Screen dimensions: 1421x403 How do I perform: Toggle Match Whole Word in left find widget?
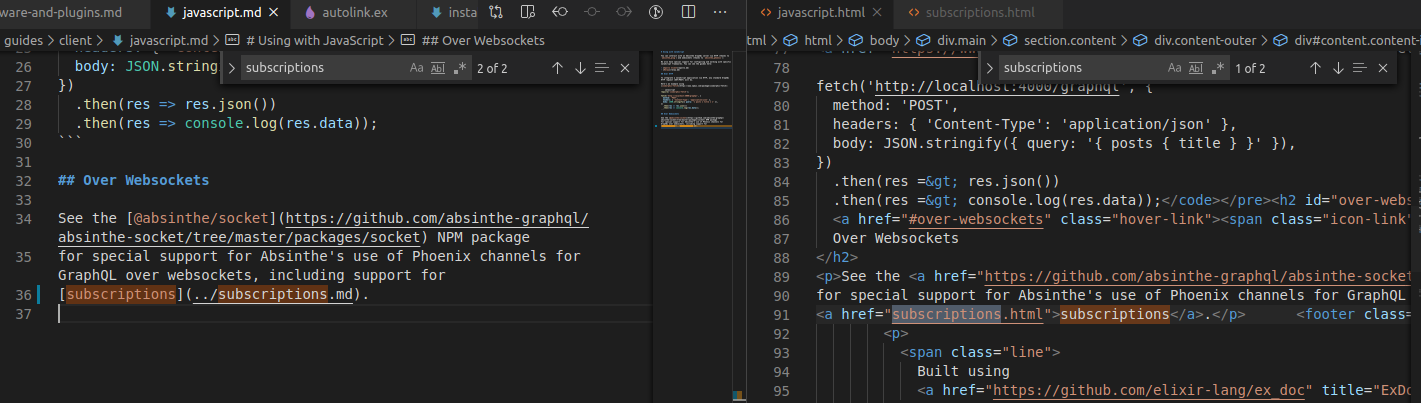[x=438, y=68]
